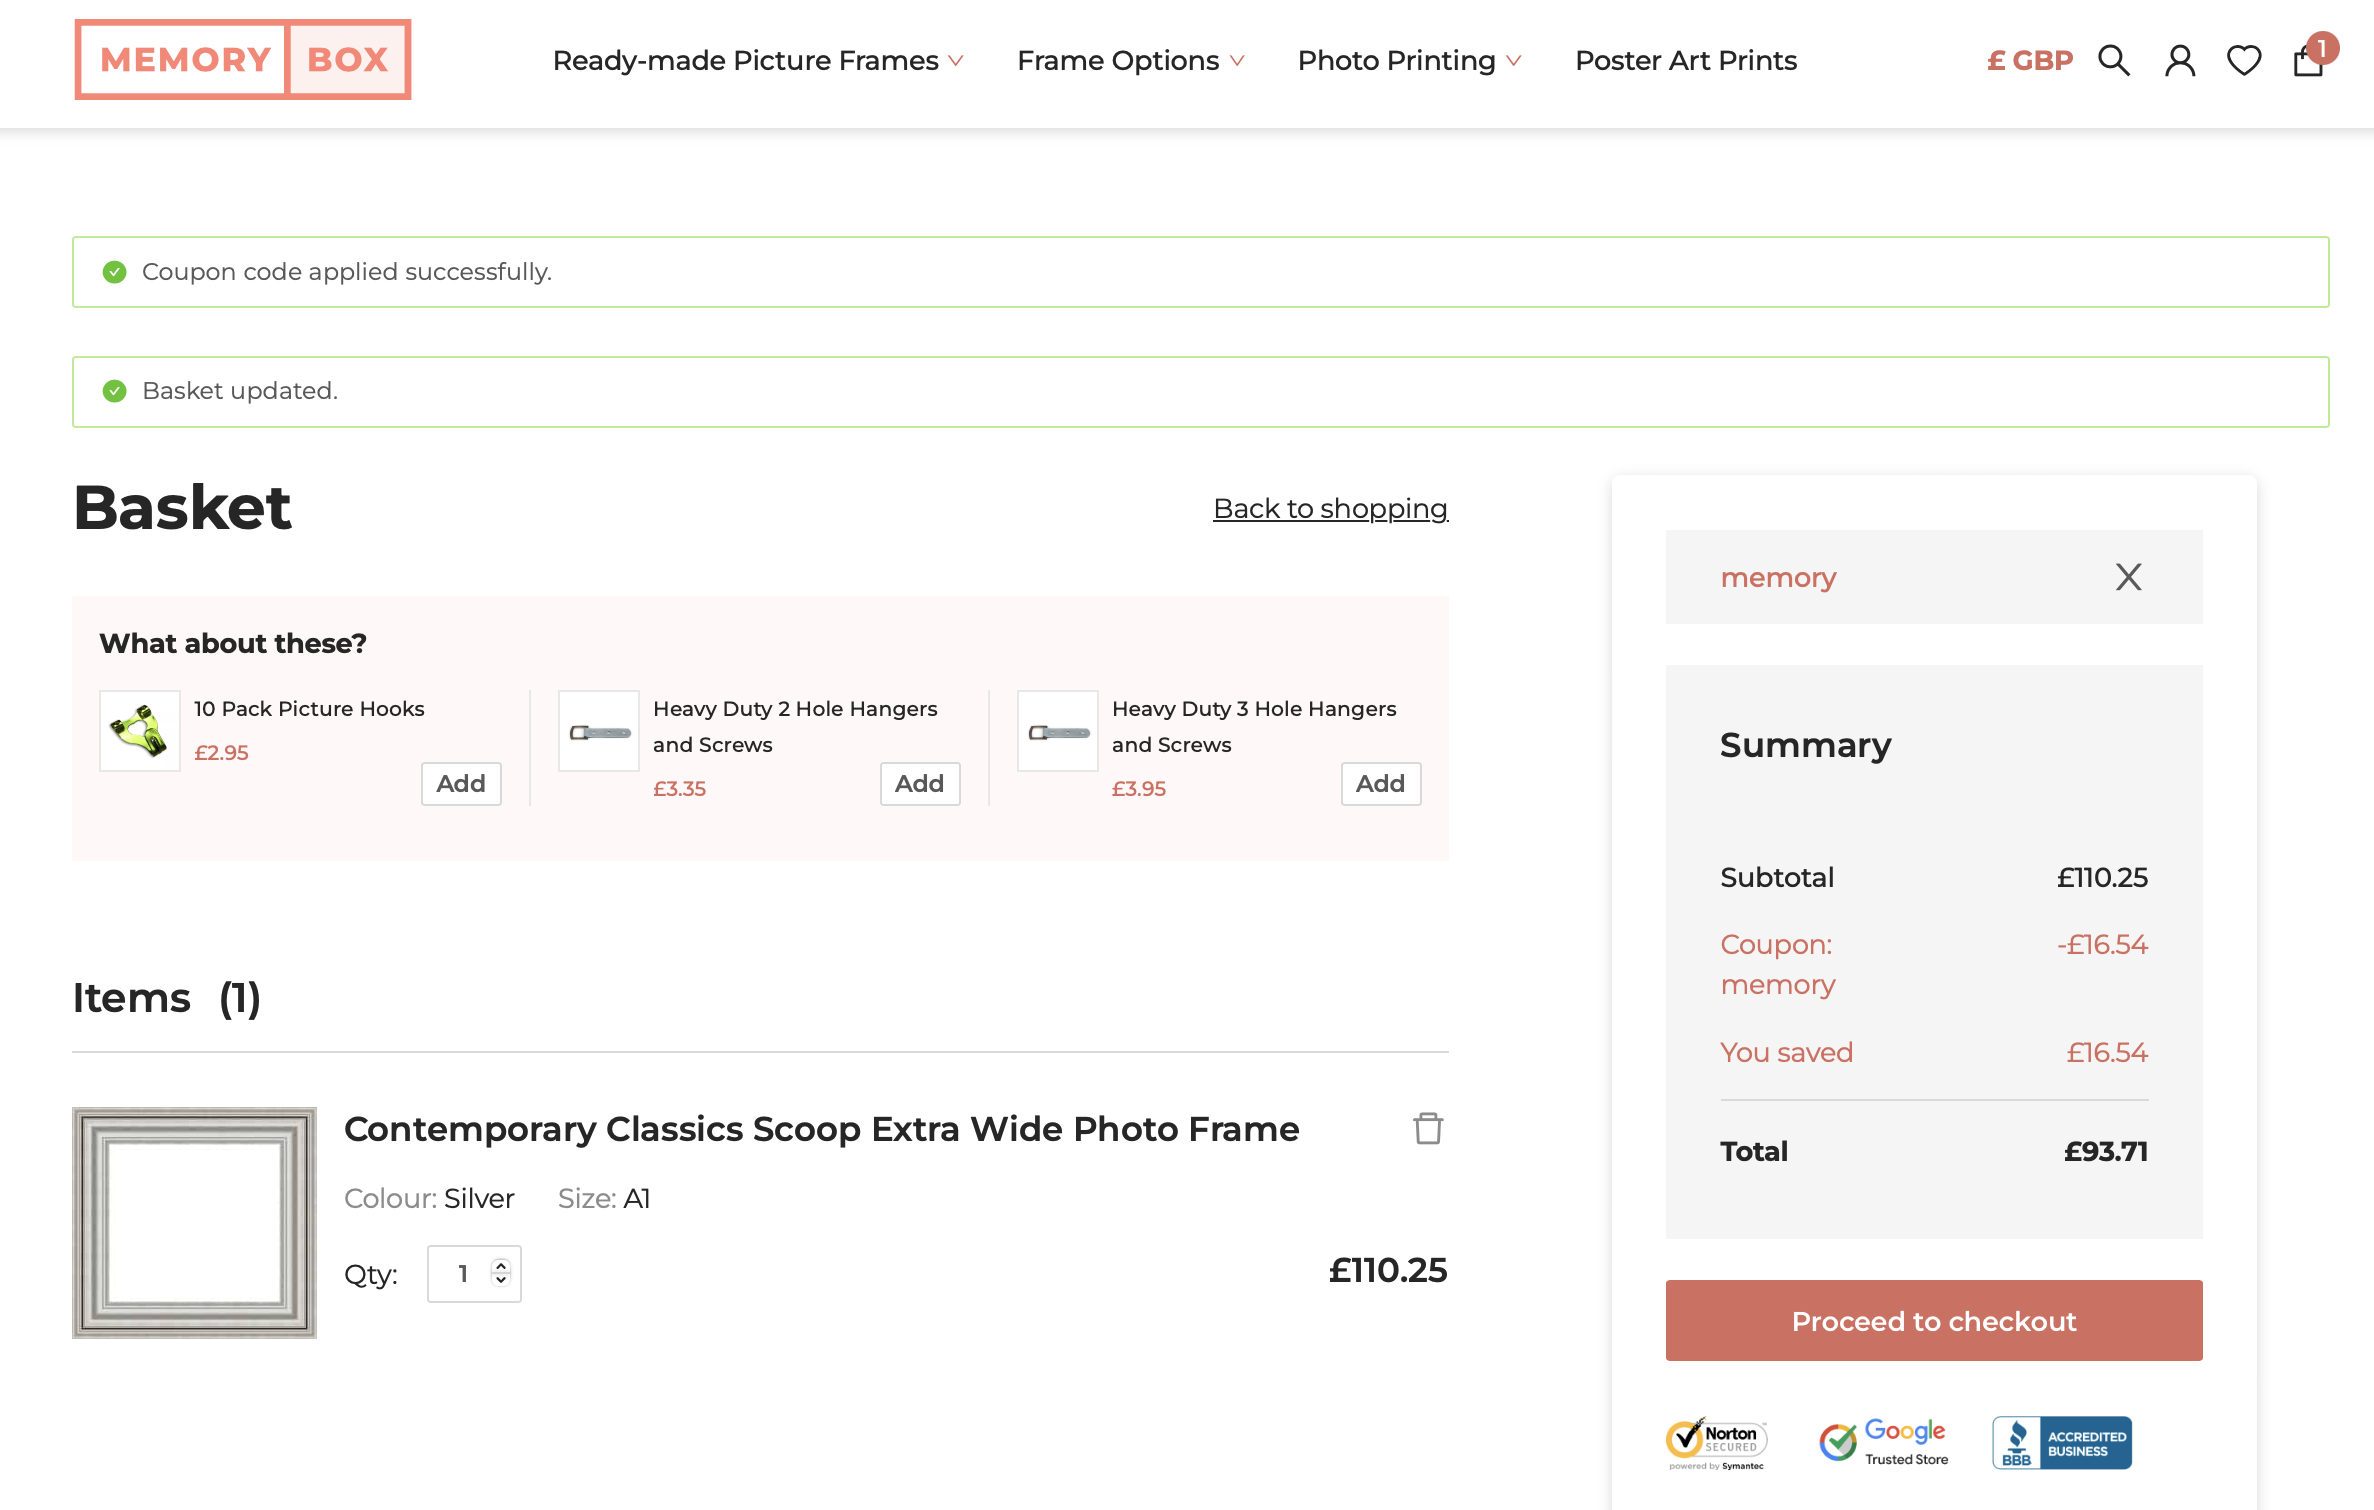This screenshot has width=2374, height=1510.
Task: Click Proceed to checkout
Action: [x=1933, y=1320]
